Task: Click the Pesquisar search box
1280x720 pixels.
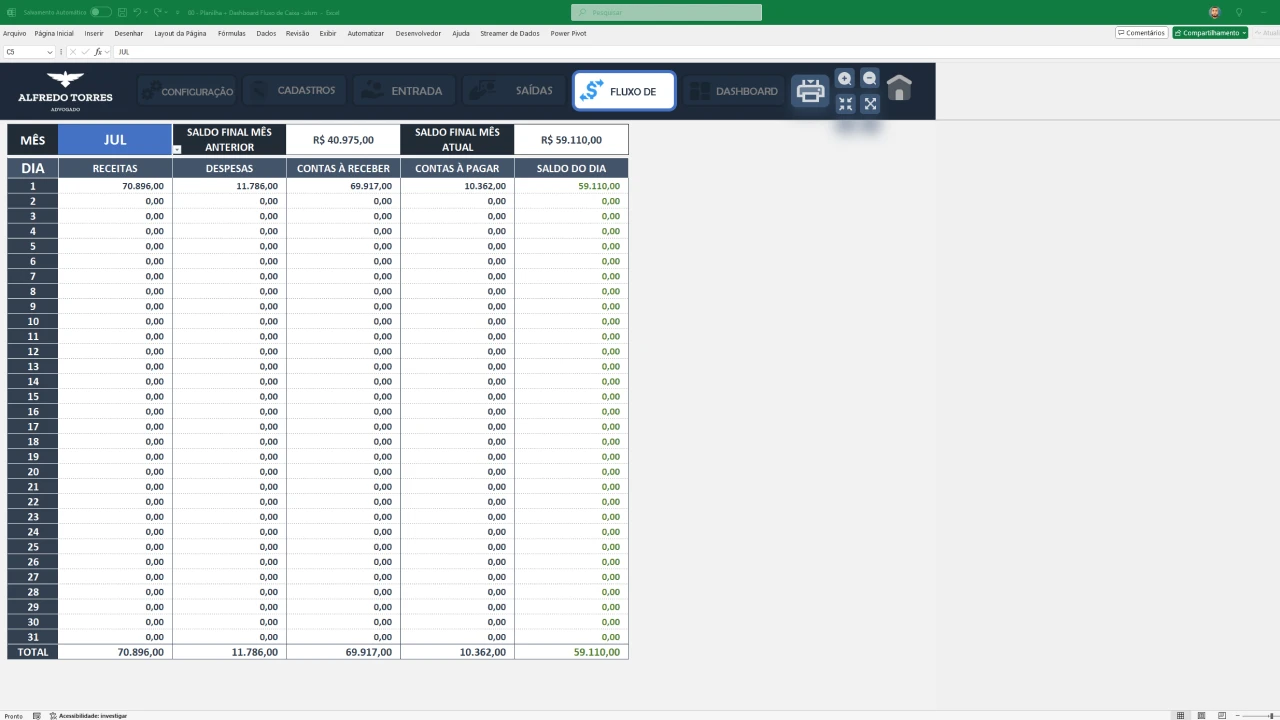Action: pos(666,12)
